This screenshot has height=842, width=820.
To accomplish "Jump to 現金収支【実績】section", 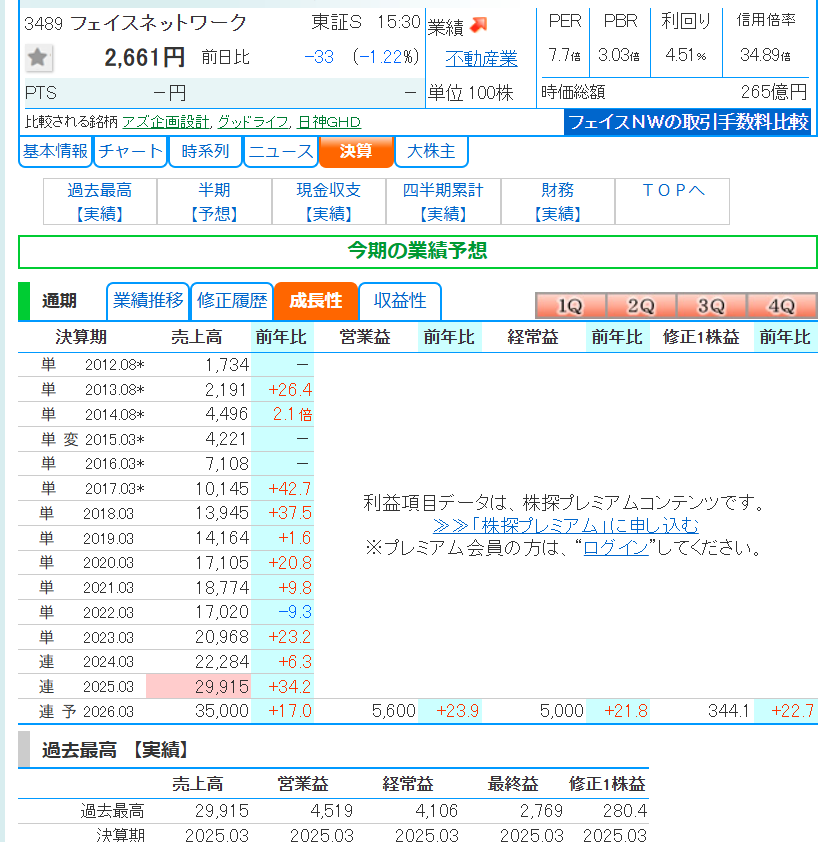I will (329, 202).
